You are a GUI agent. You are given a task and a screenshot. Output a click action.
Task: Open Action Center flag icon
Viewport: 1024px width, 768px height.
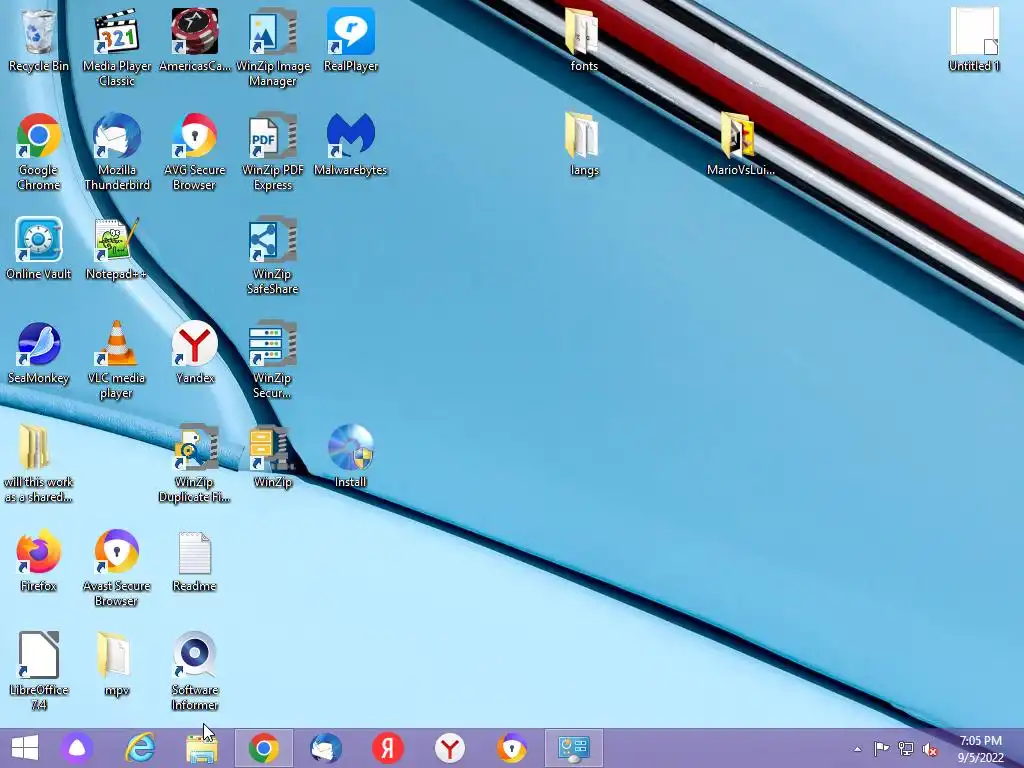point(881,749)
